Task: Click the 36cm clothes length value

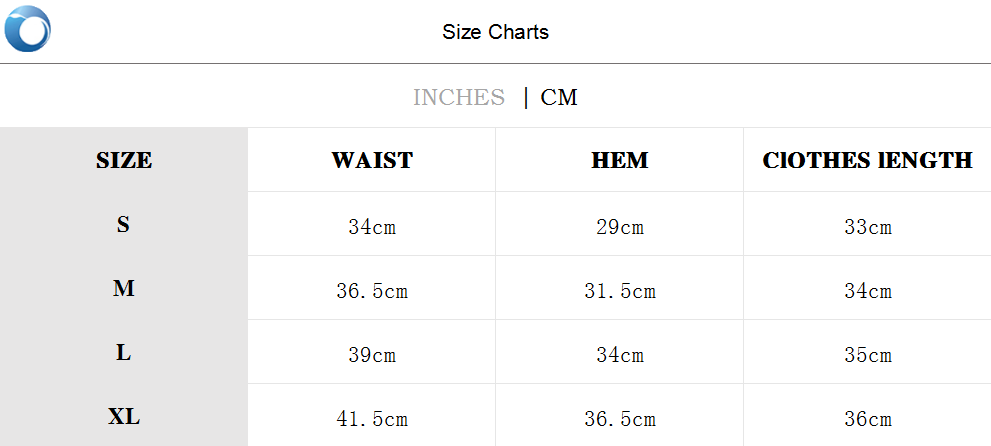Action: [868, 419]
